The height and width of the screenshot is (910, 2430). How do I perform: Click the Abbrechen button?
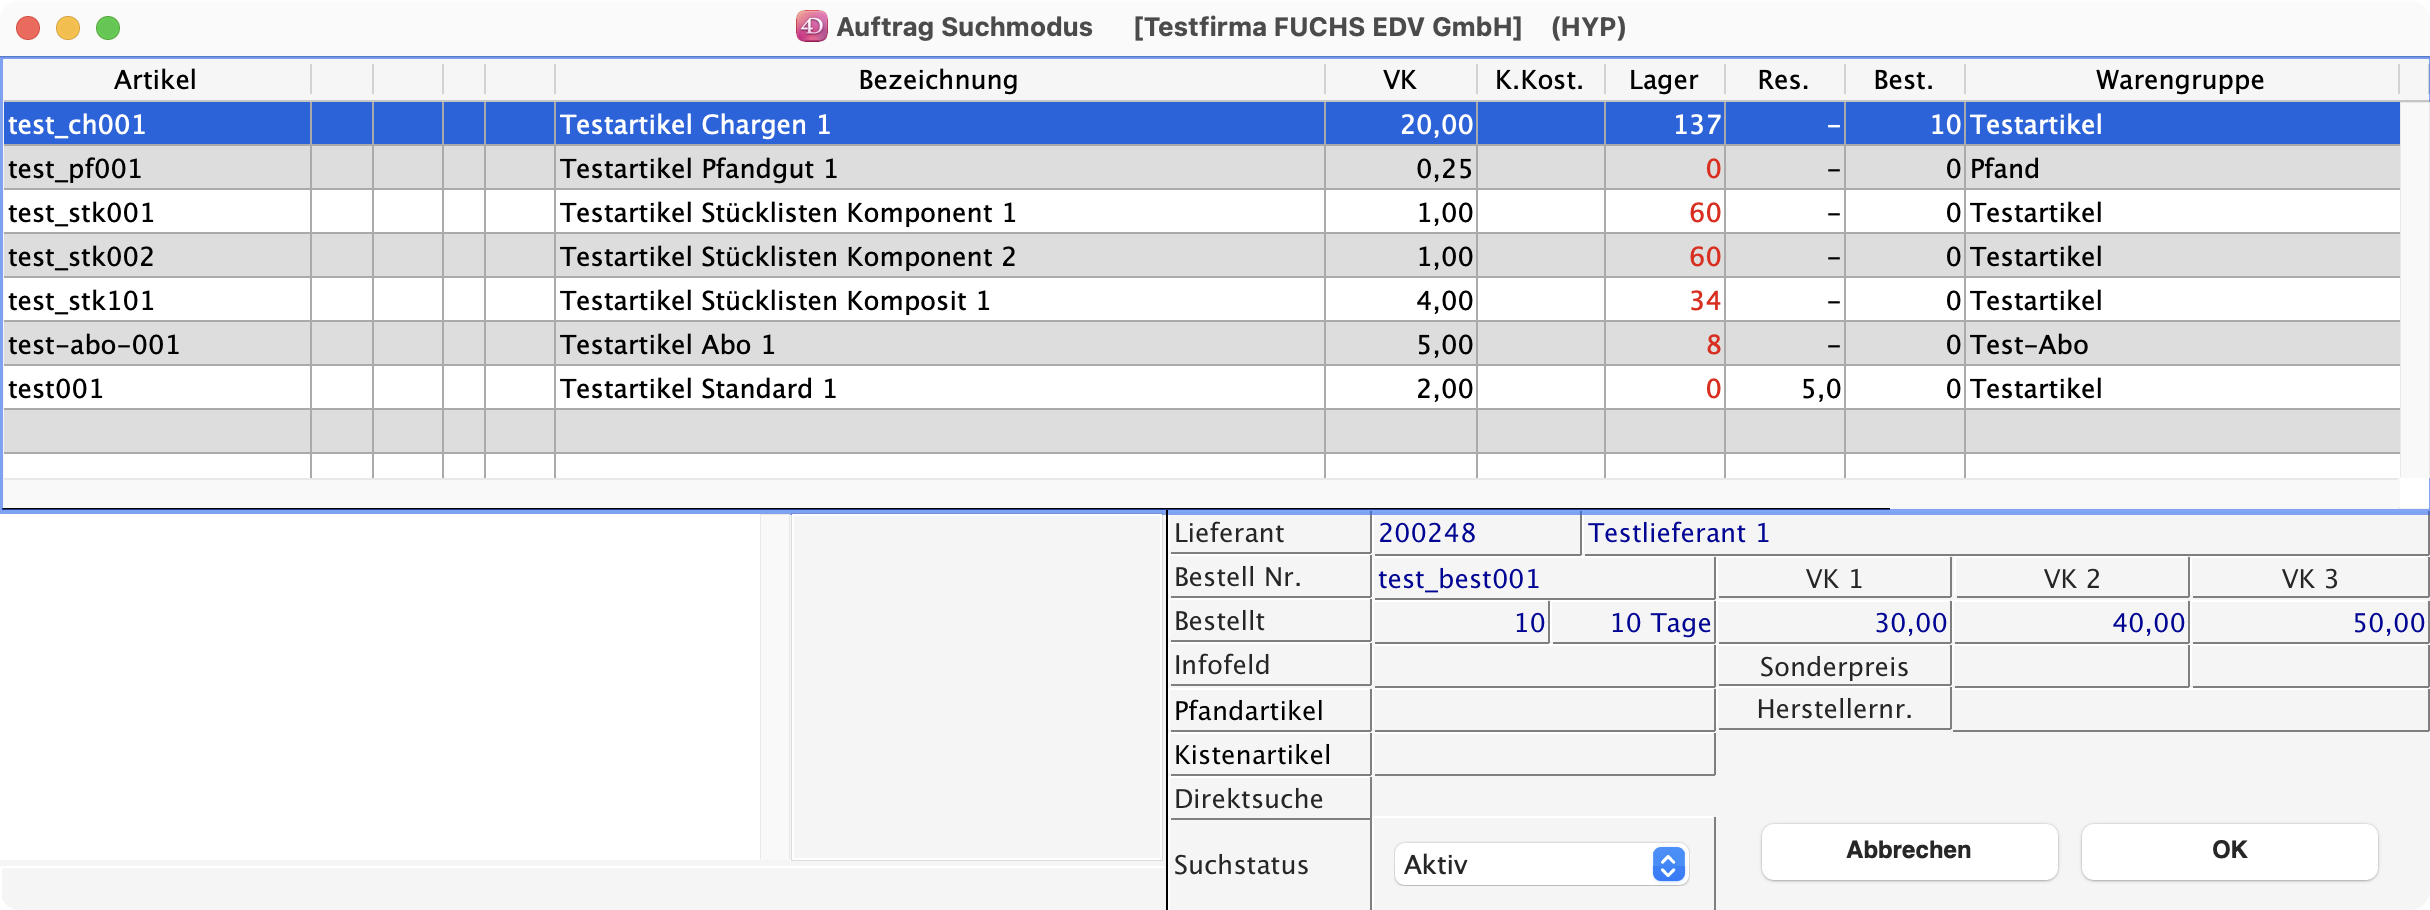(1908, 851)
